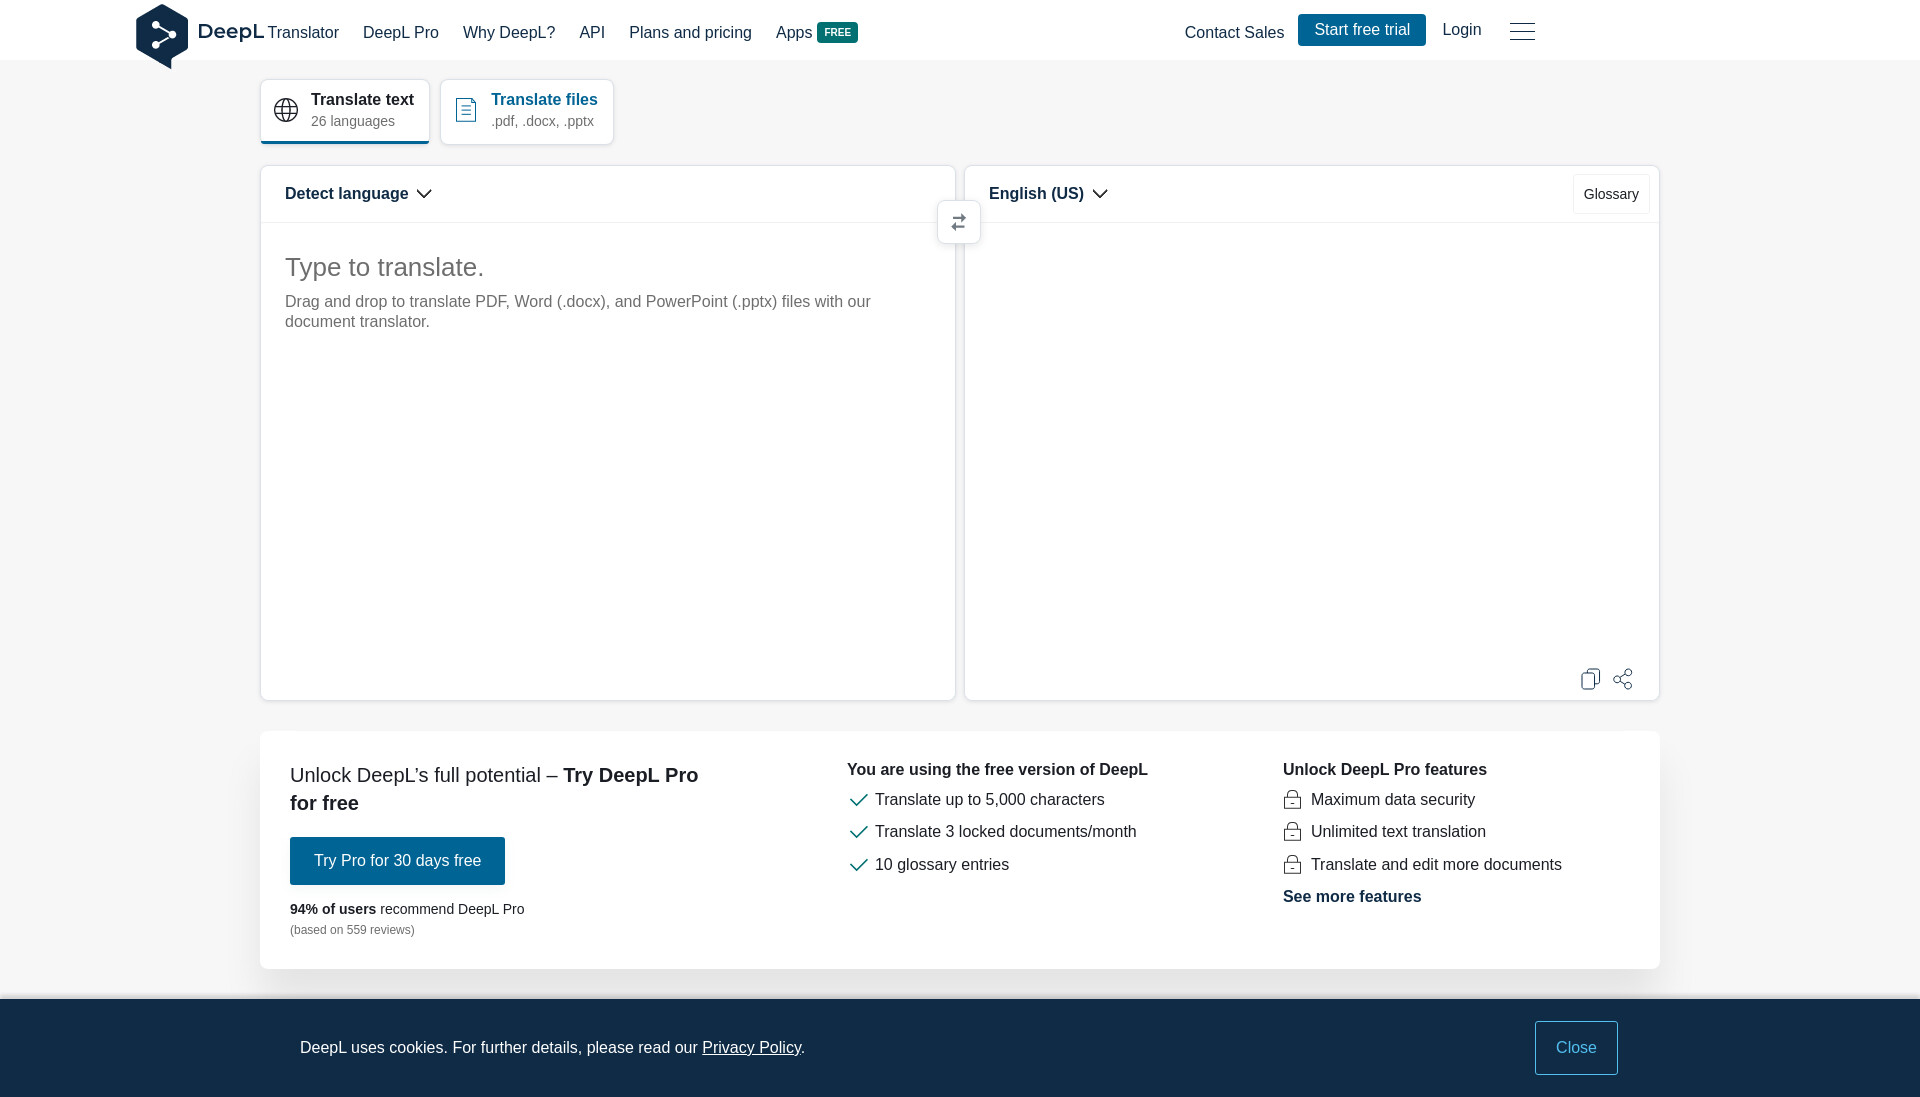Go to the API page
This screenshot has width=1920, height=1097.
click(592, 32)
